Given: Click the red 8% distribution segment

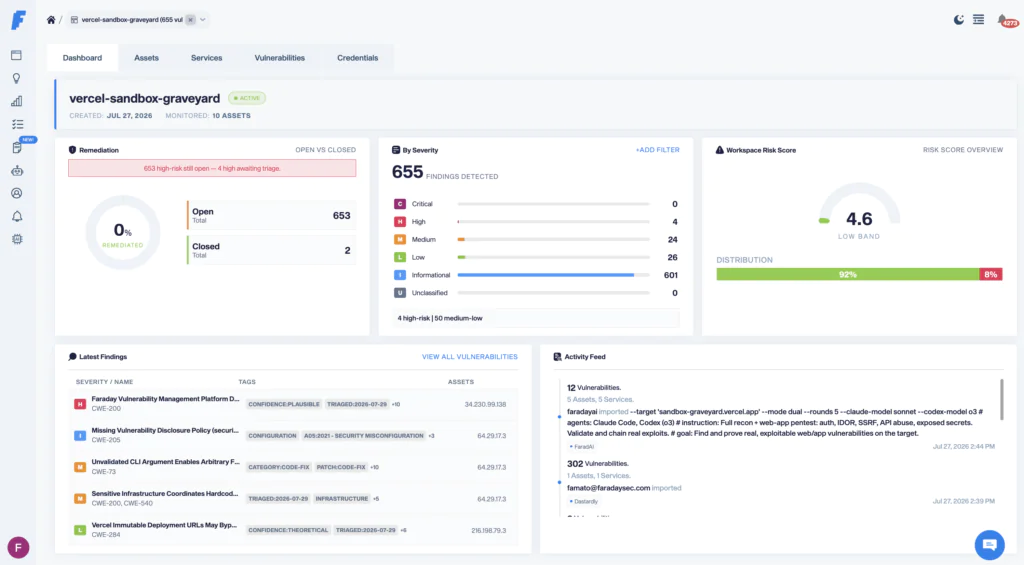Looking at the screenshot, I should click(991, 274).
